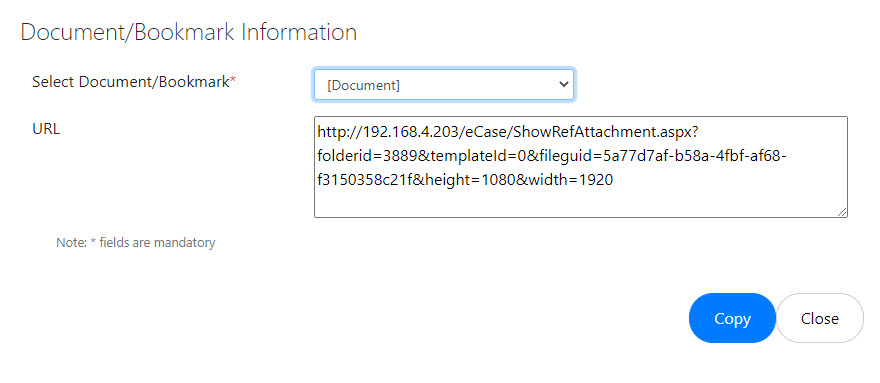Click the f3150358c21f text in URL third line
Image resolution: width=880 pixels, height=383 pixels.
pos(365,180)
